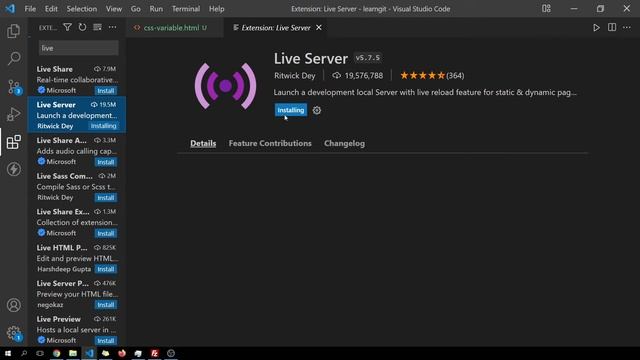Select Live Sass Compiler list entry

coord(77,186)
